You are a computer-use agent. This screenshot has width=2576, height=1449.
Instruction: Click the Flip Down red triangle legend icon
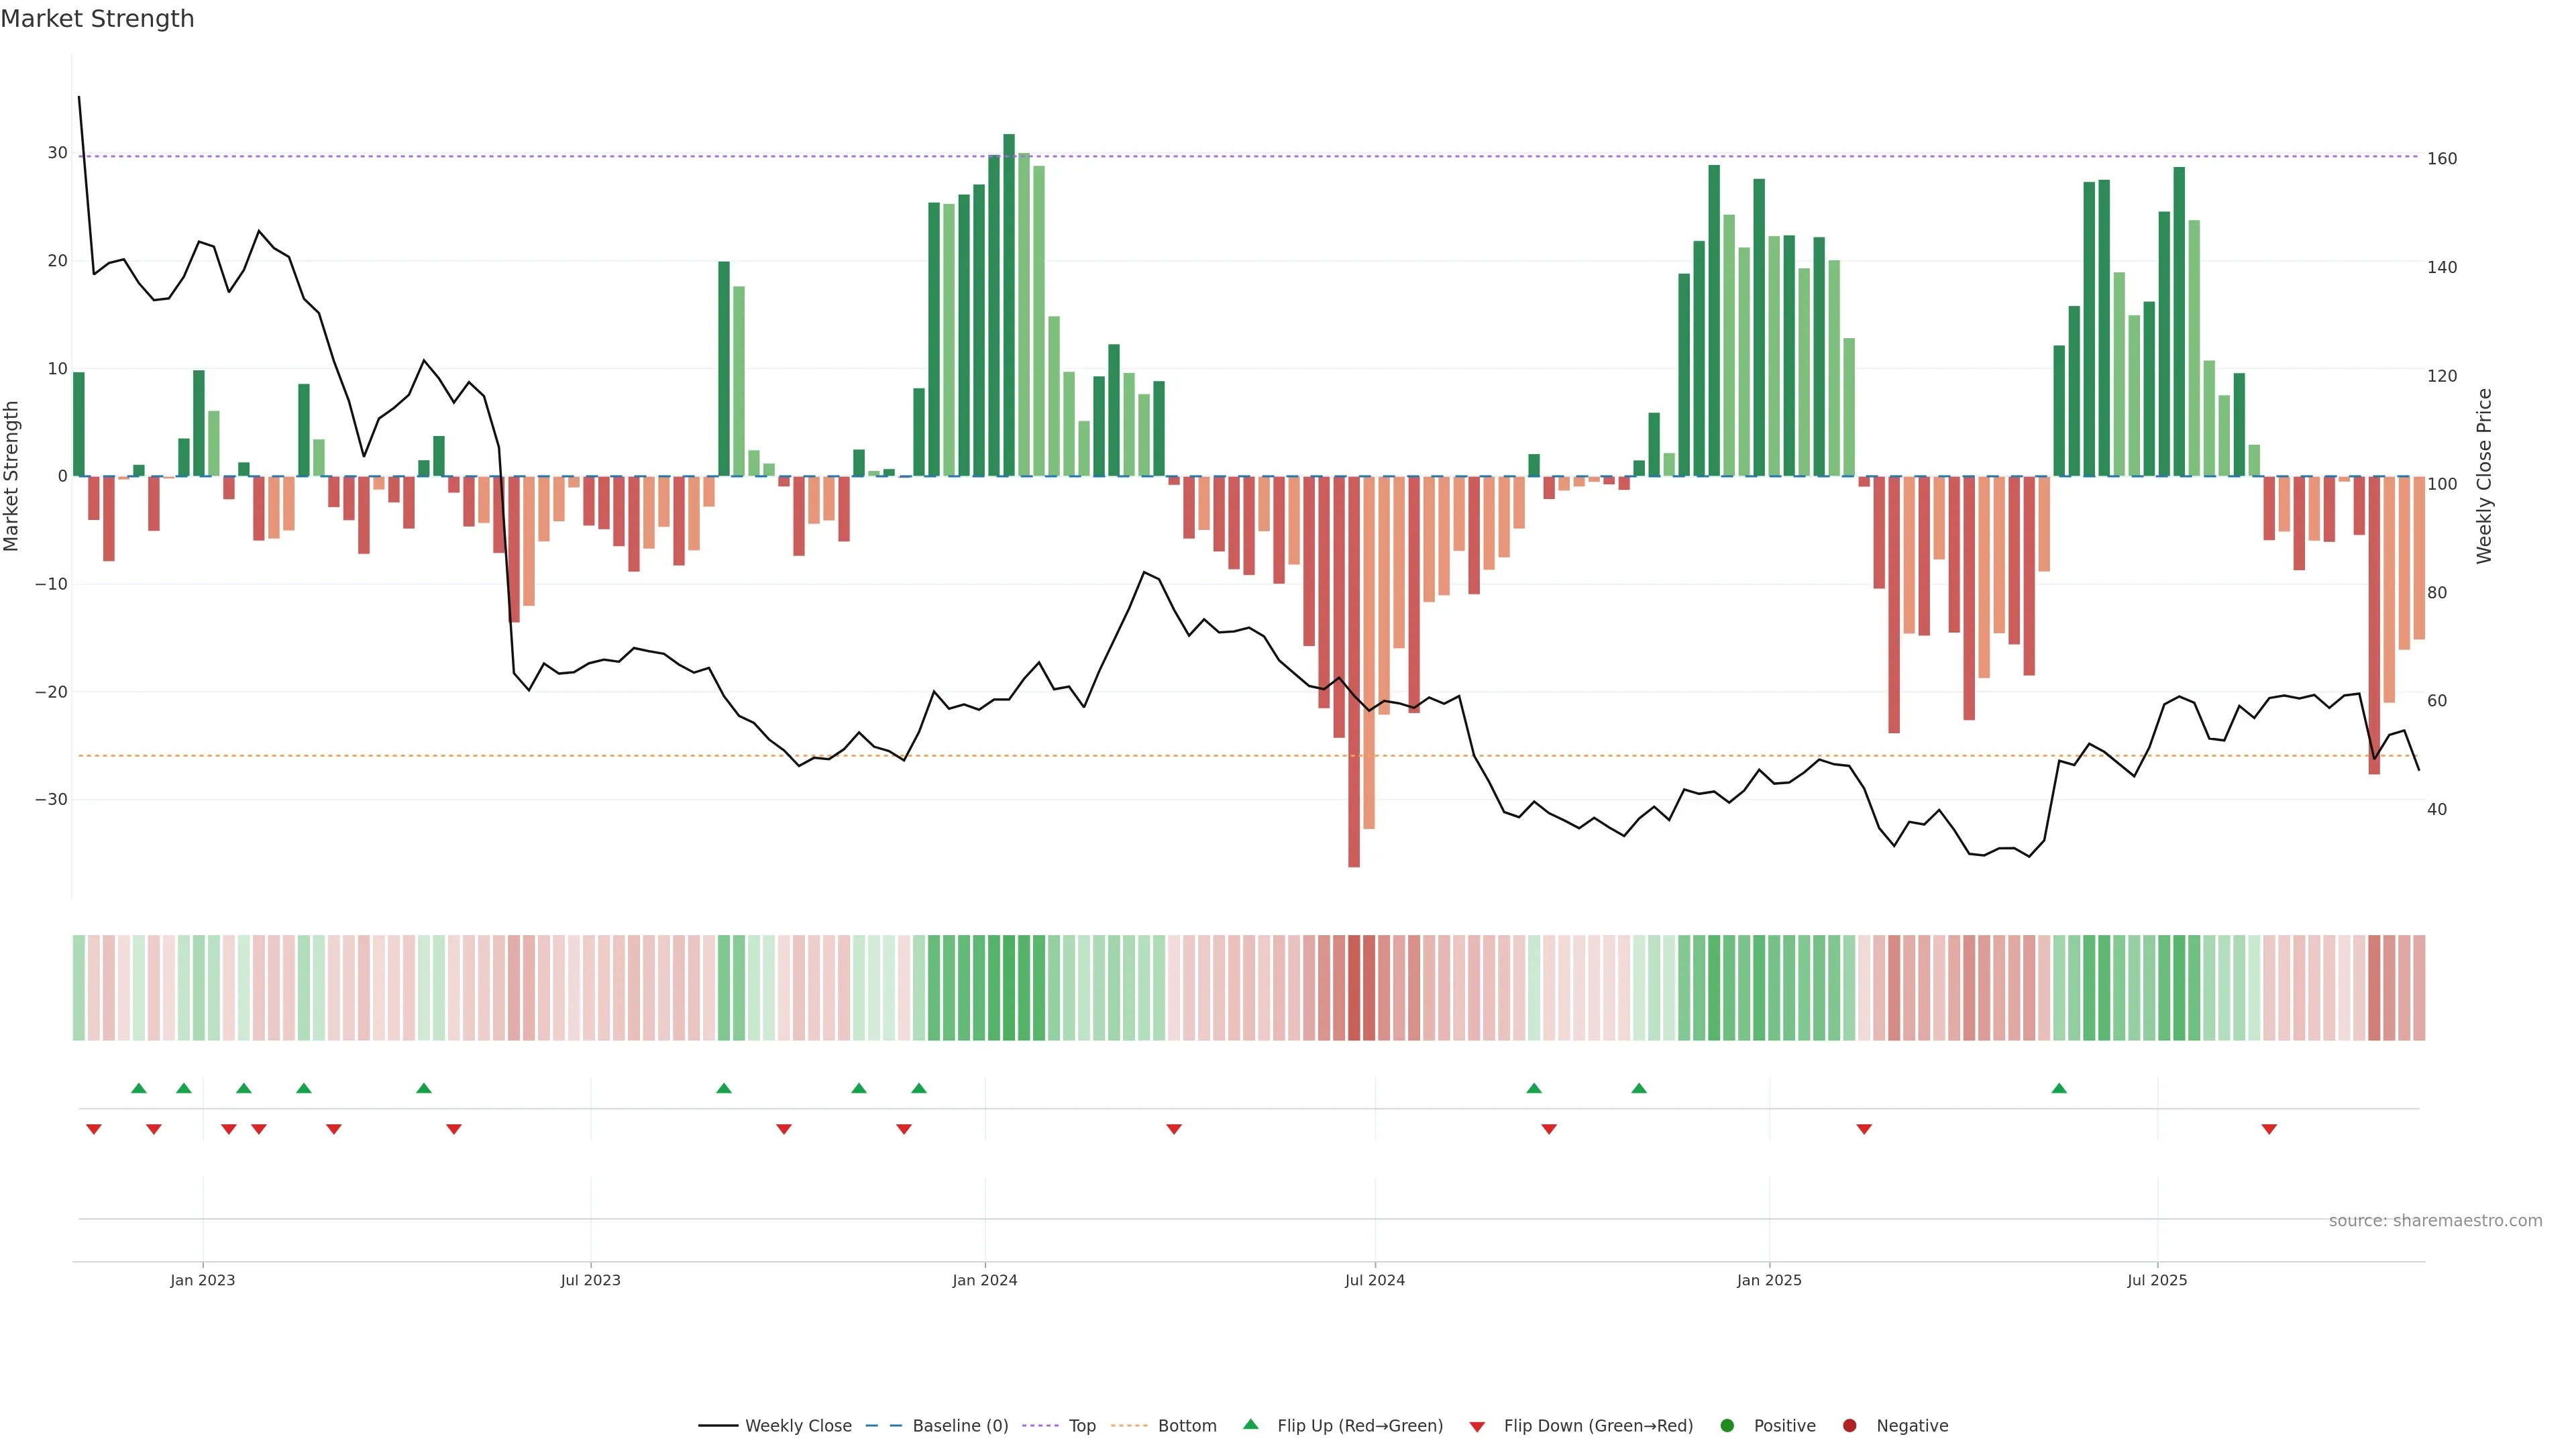tap(1477, 1426)
